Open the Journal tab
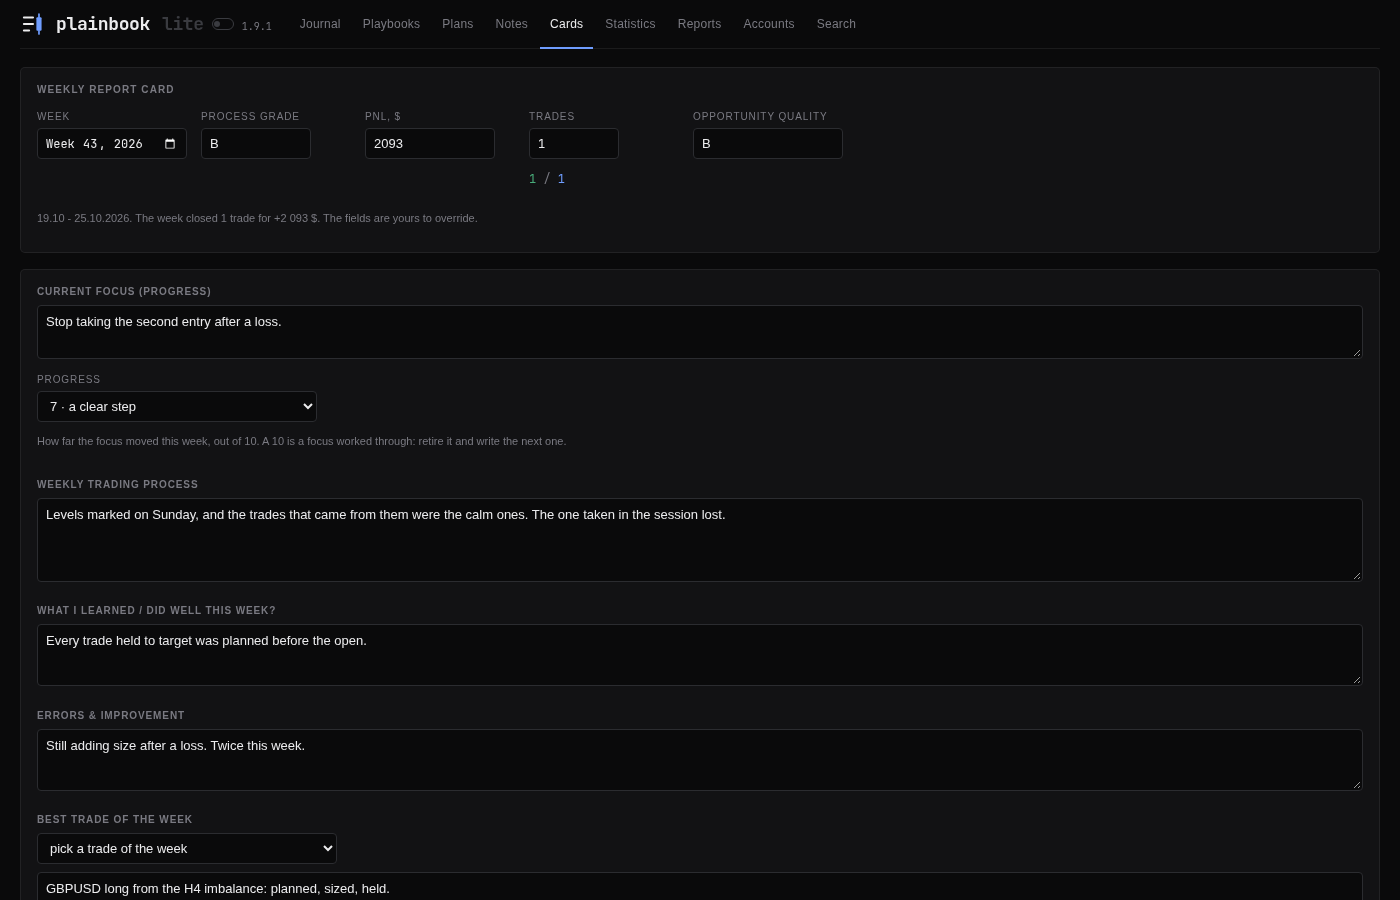 [320, 24]
